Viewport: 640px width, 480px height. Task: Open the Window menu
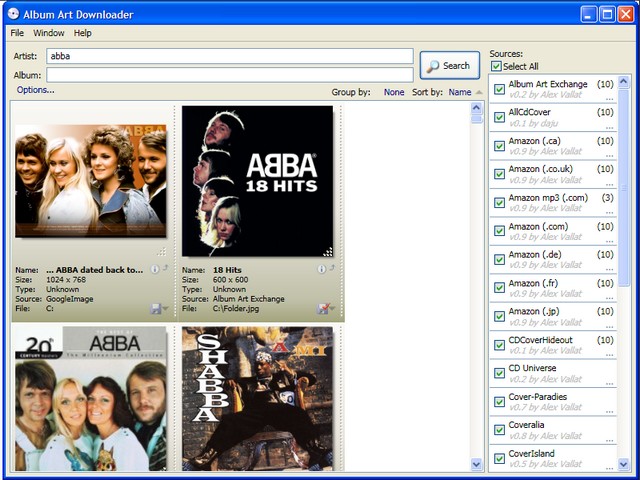pos(49,33)
